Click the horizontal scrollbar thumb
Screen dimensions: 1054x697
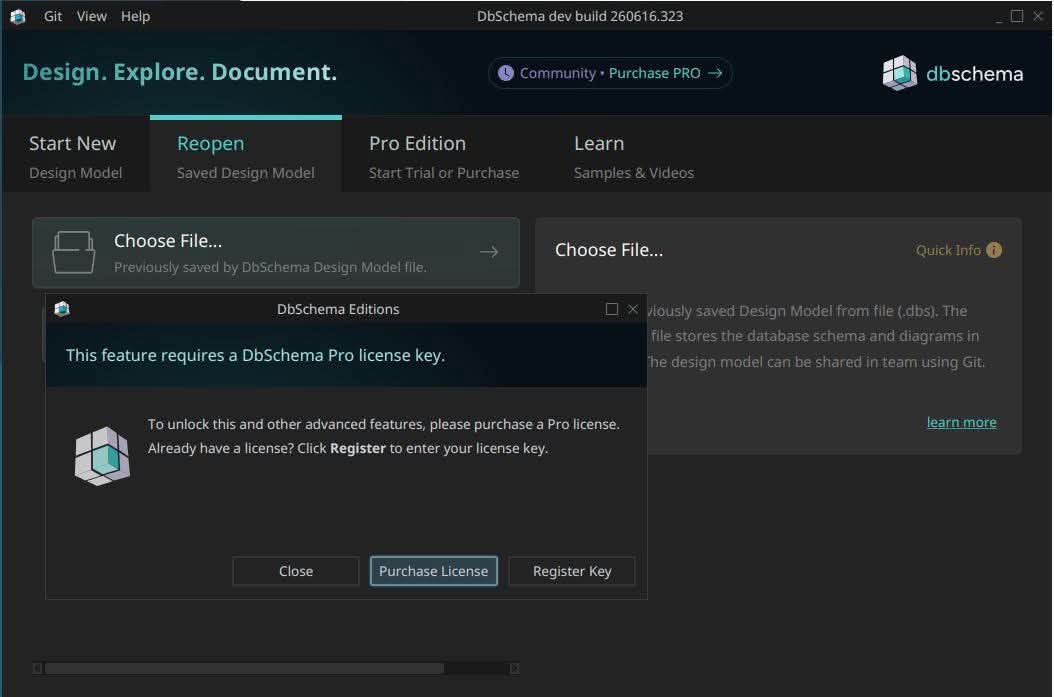point(244,668)
